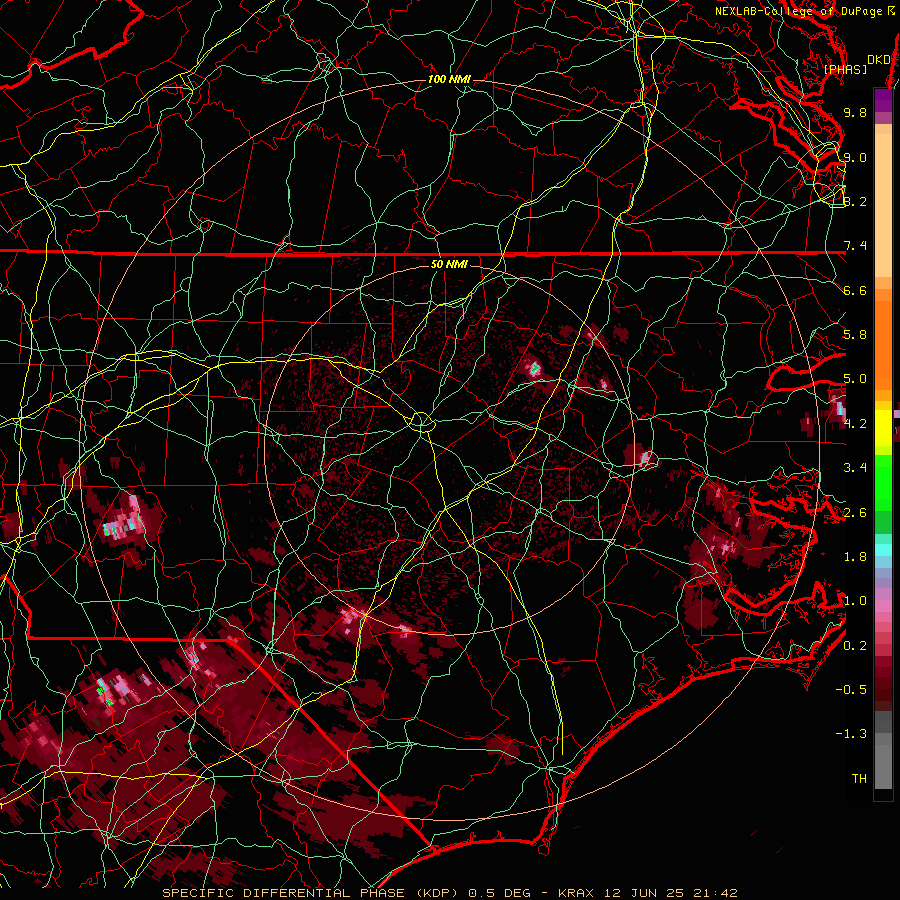Click the -1.3 scale value

click(x=851, y=734)
